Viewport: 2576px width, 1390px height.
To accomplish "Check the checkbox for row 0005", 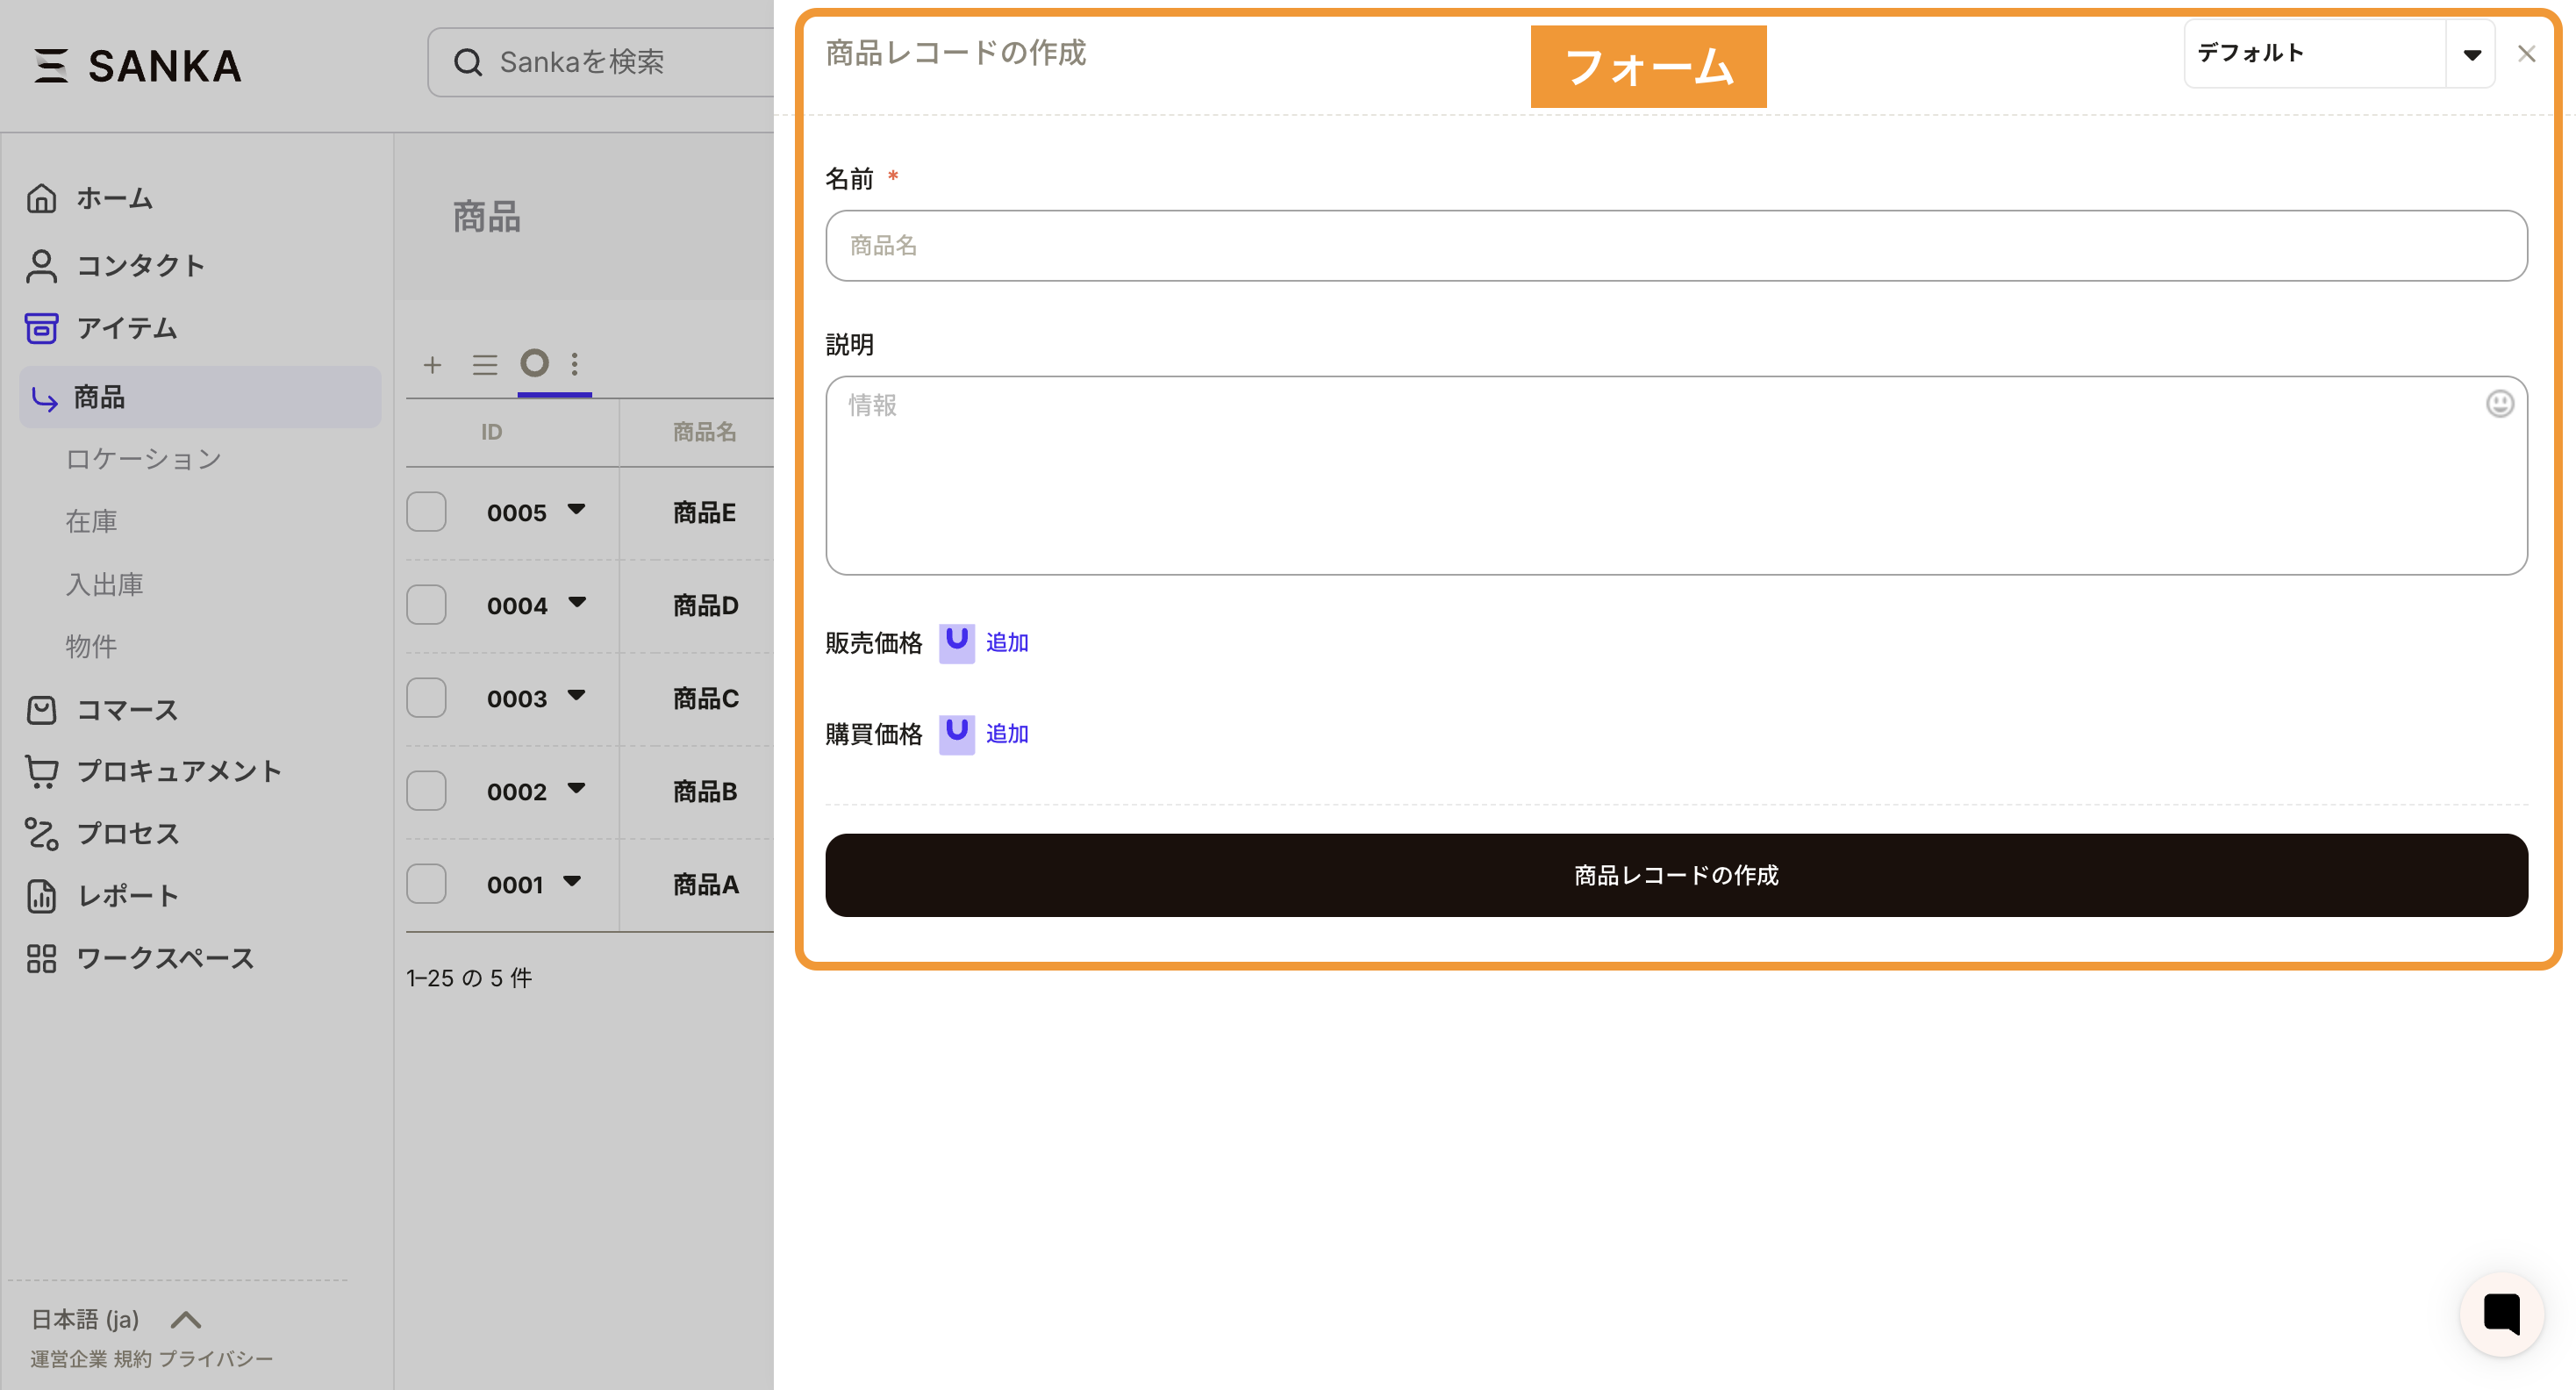I will pos(426,512).
